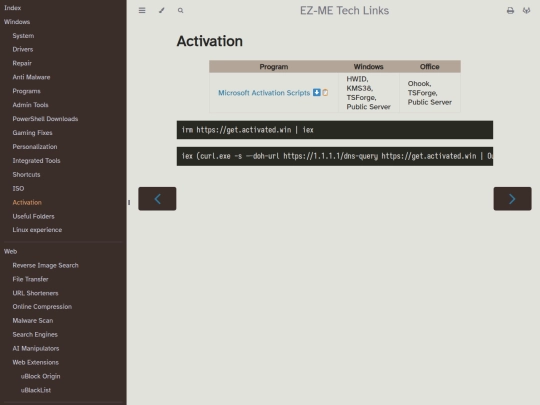Open the Integrated Tools page
540x405 pixels.
(x=36, y=160)
